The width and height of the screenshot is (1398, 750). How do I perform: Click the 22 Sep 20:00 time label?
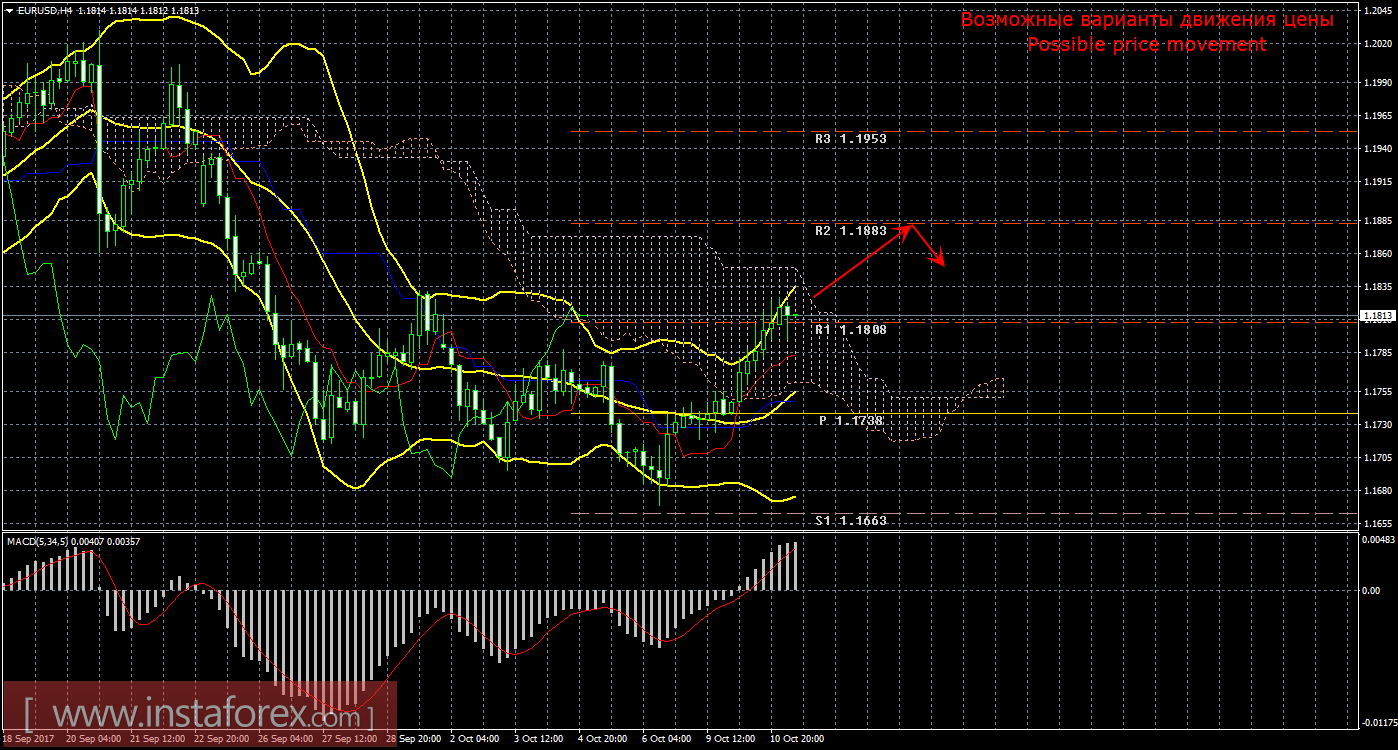221,739
